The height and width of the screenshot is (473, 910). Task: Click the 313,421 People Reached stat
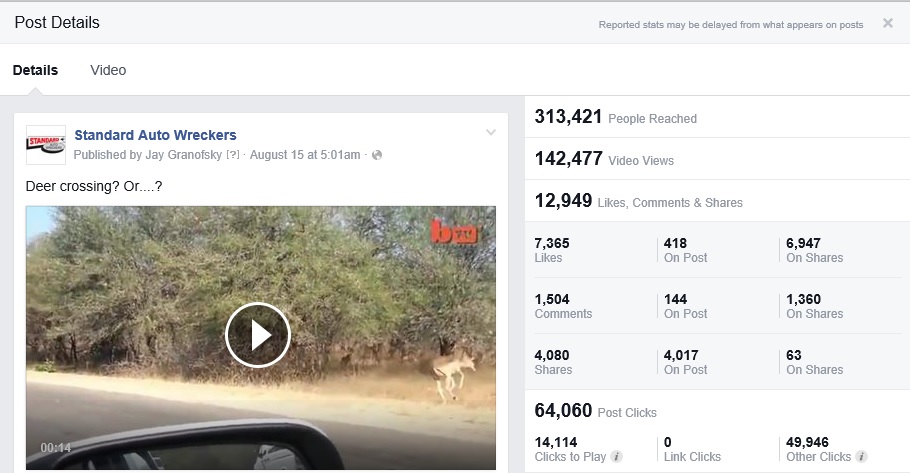(615, 117)
